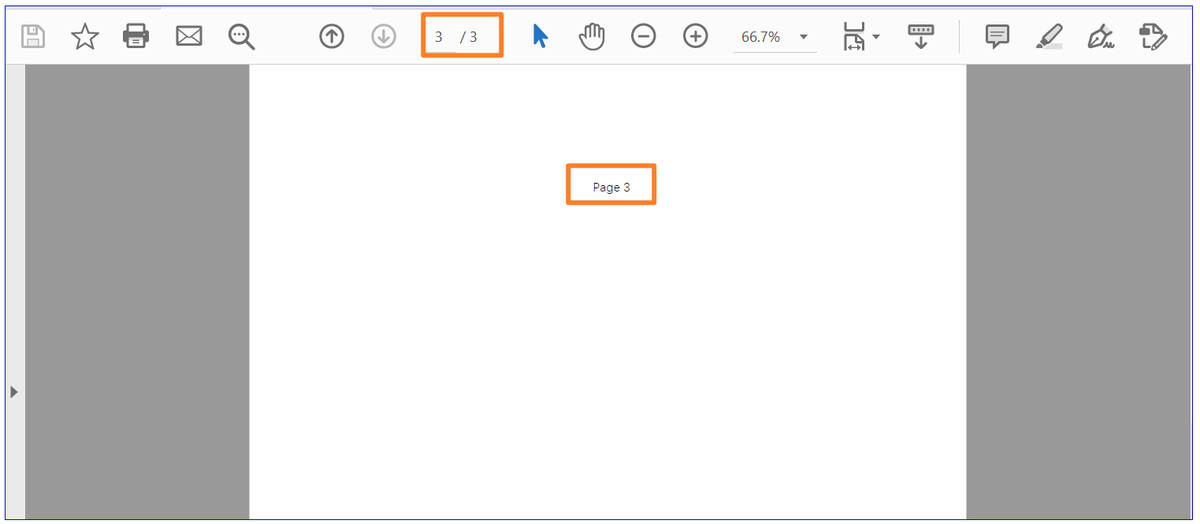The width and height of the screenshot is (1200, 524).
Task: Open the sign document pen tool
Action: pyautogui.click(x=1101, y=37)
